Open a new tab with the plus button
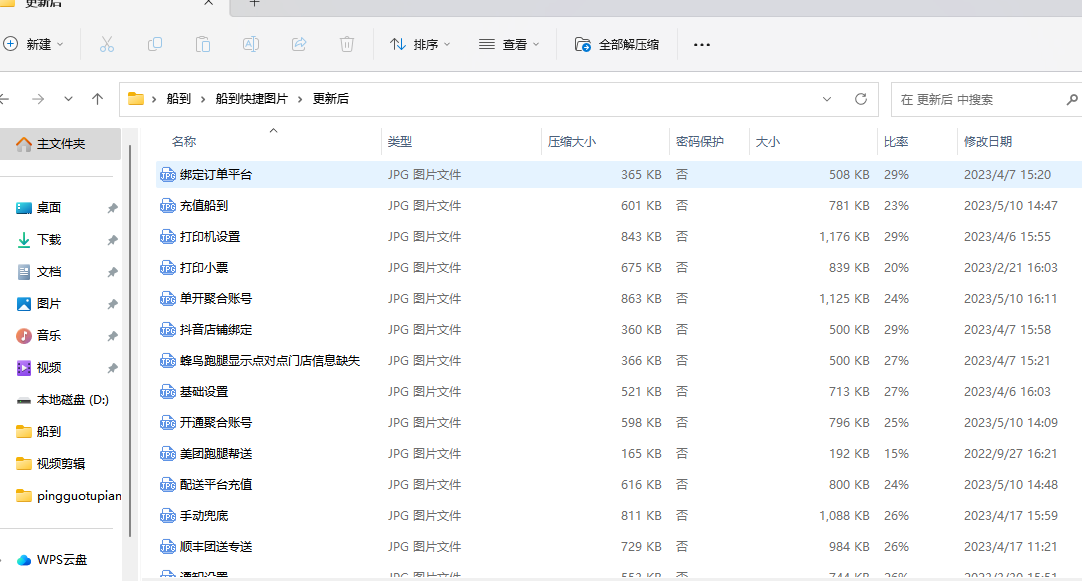 (254, 6)
